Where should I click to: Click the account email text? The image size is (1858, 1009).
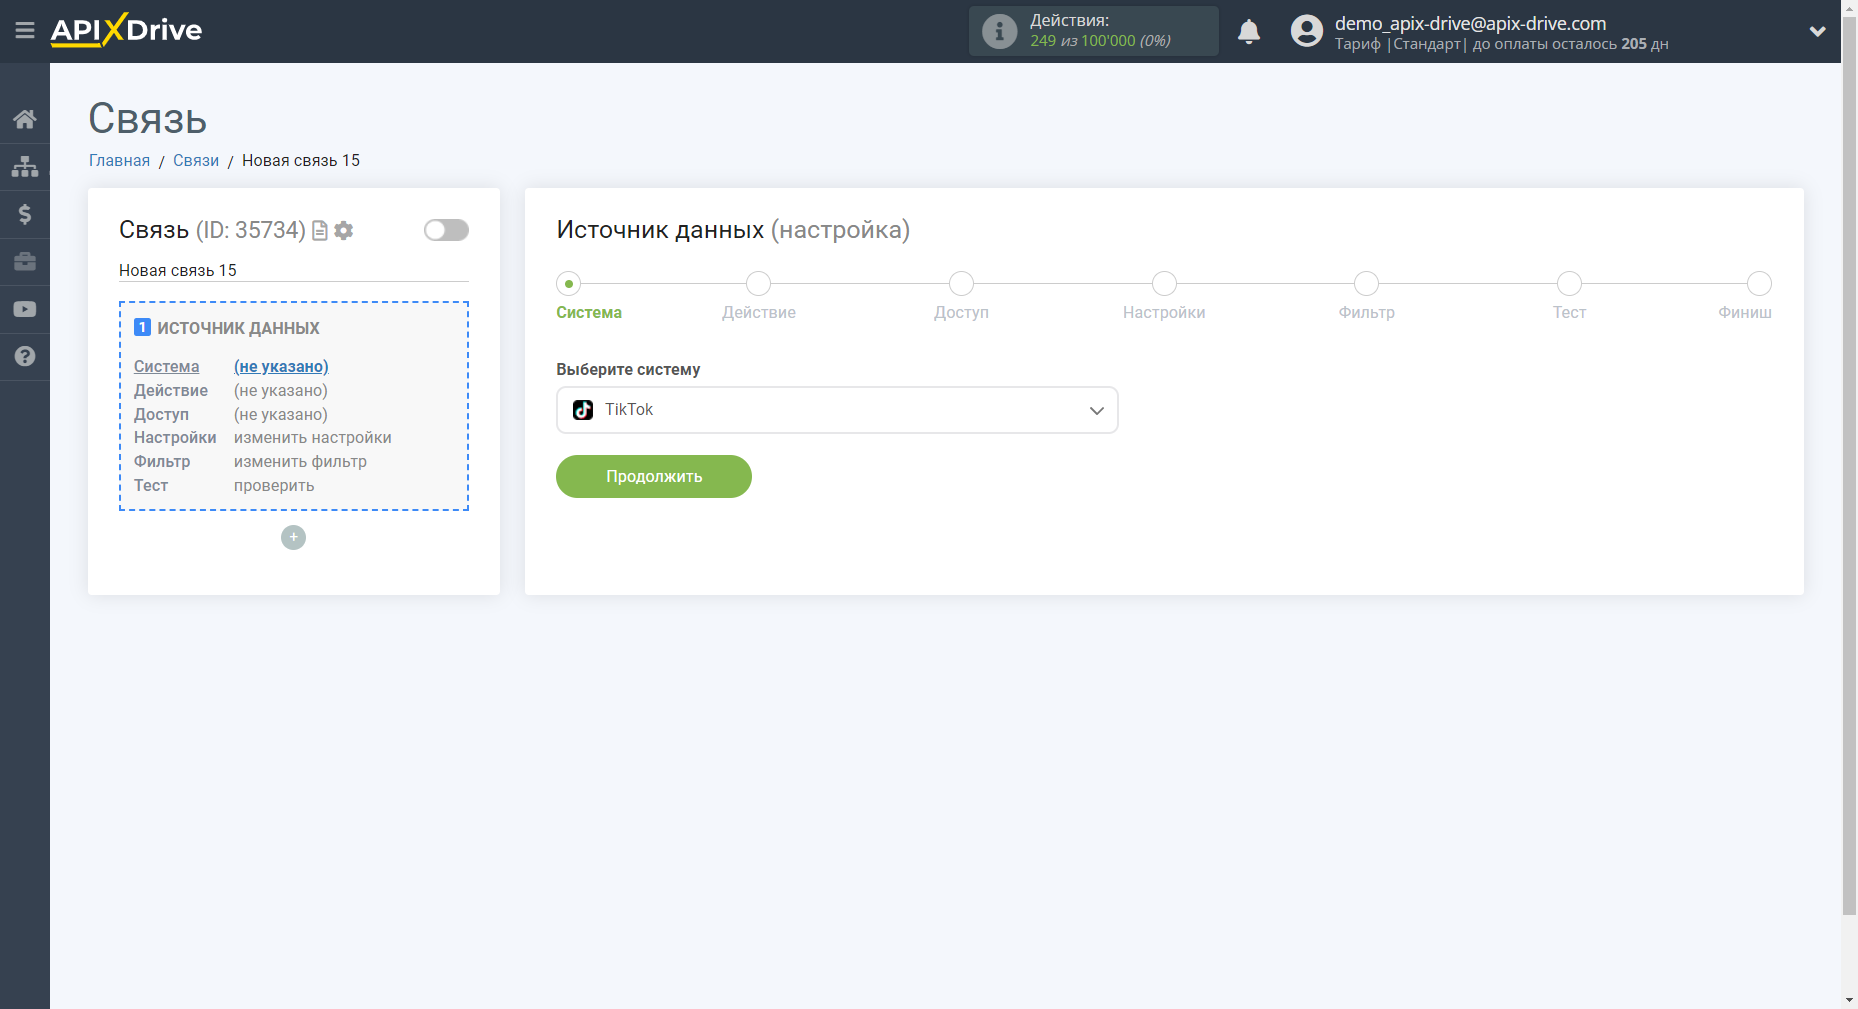click(1470, 23)
